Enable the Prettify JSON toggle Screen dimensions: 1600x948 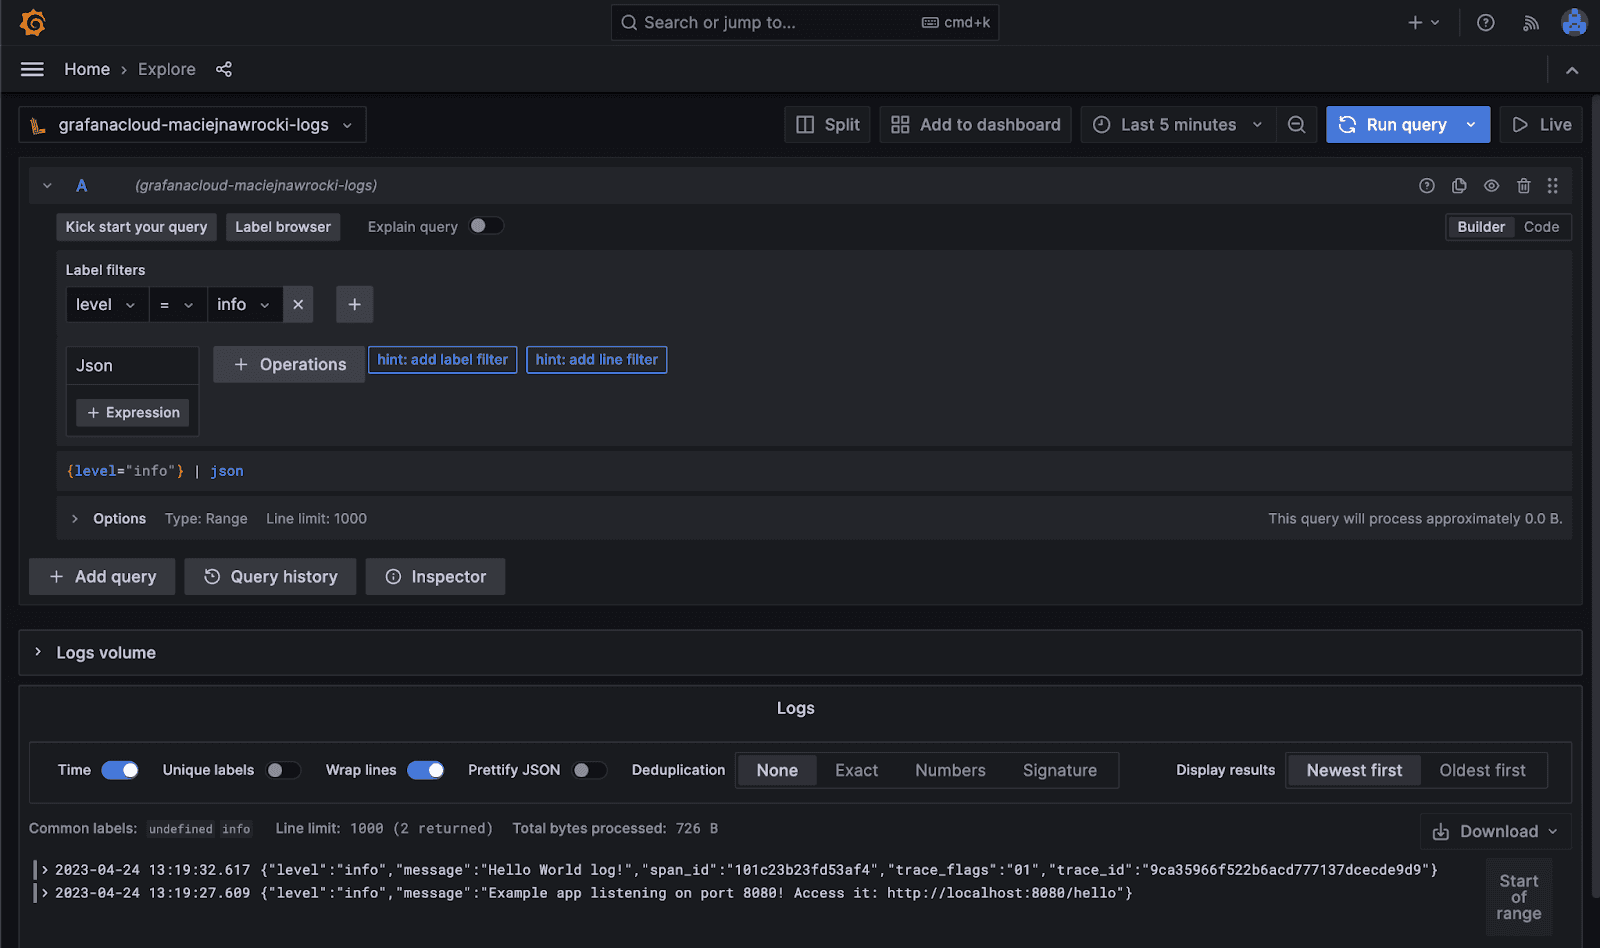point(589,770)
